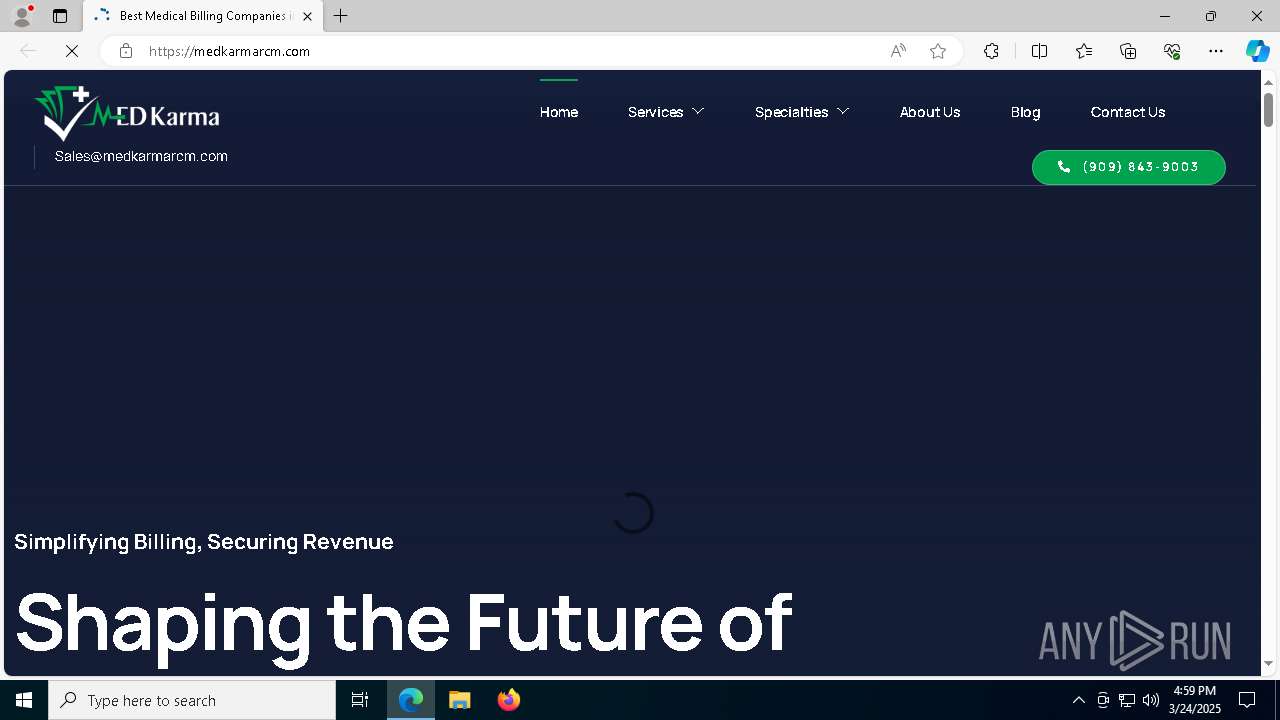Open Collections icon

point(1128,51)
